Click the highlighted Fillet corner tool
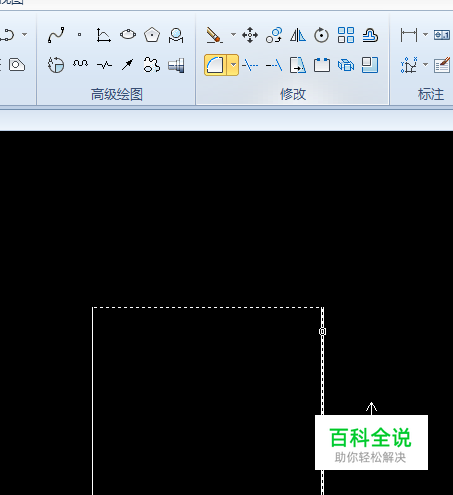The image size is (453, 495). coord(215,65)
